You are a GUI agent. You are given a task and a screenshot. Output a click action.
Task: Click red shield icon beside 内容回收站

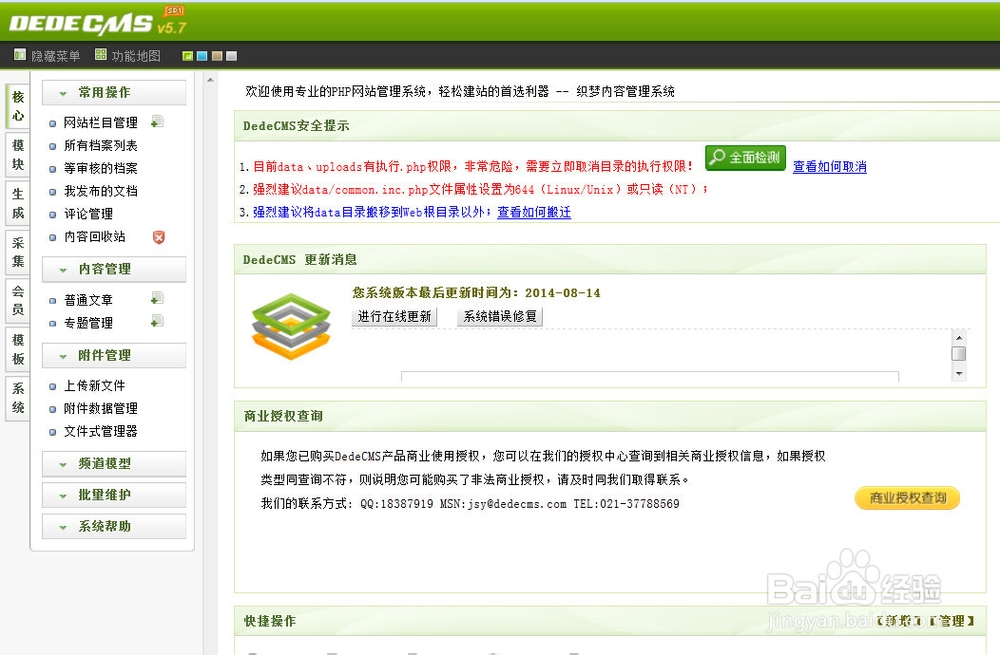[x=159, y=237]
